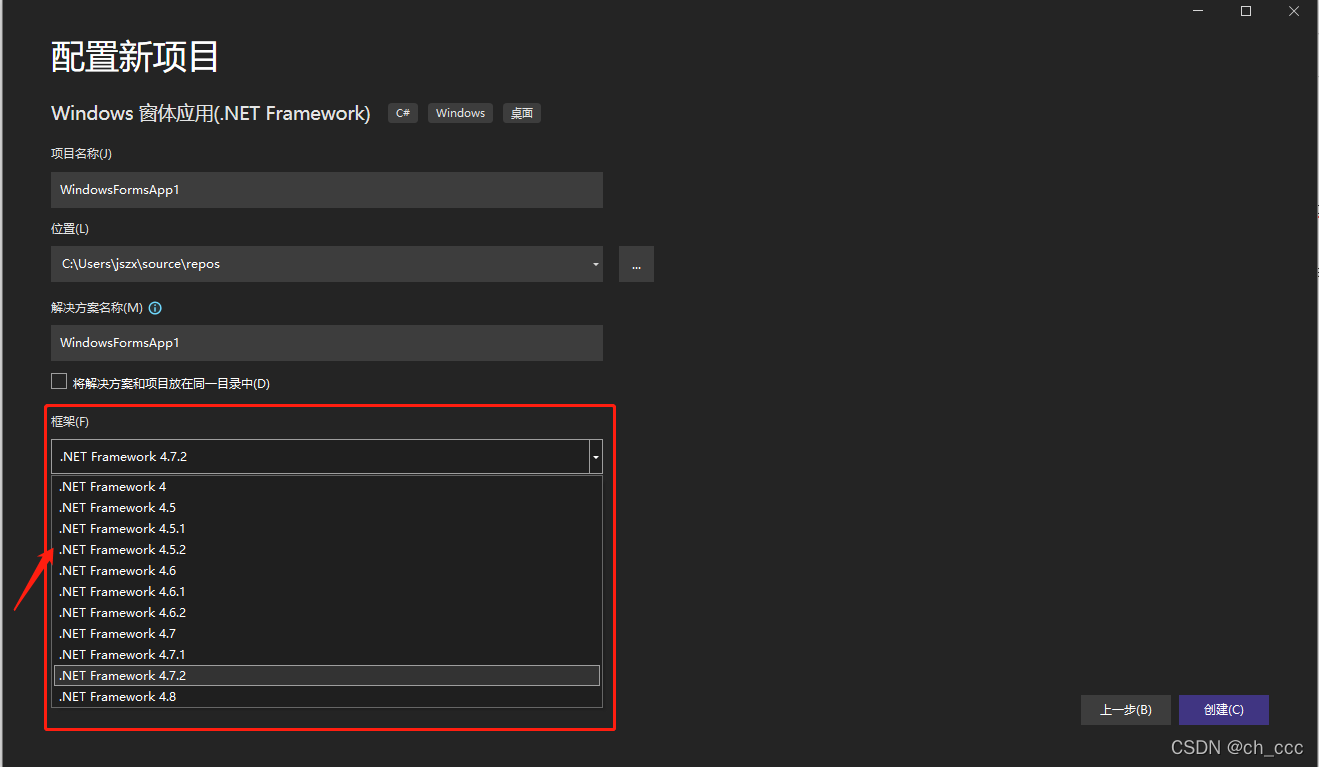
Task: Click the Windows tag badge
Action: (460, 113)
